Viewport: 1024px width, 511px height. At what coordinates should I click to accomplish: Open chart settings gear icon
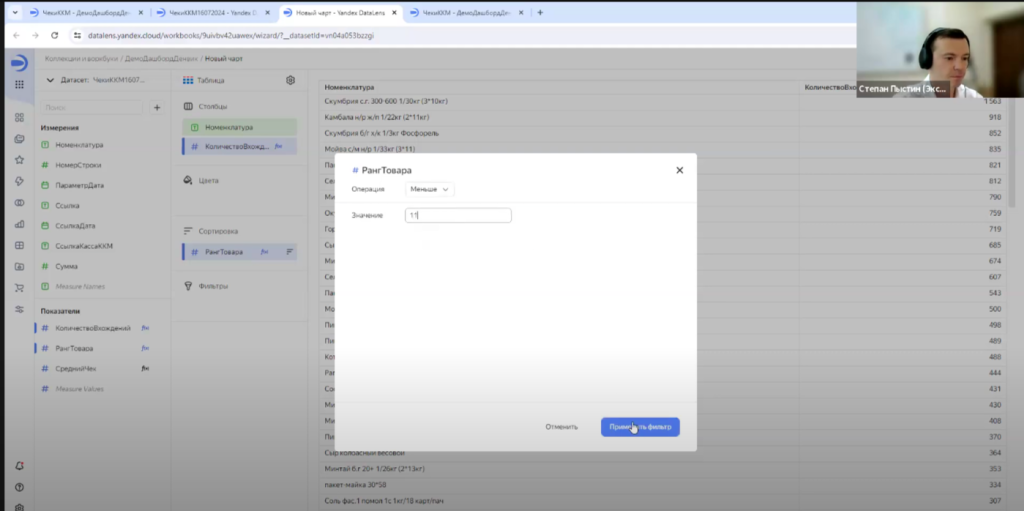tap(290, 80)
